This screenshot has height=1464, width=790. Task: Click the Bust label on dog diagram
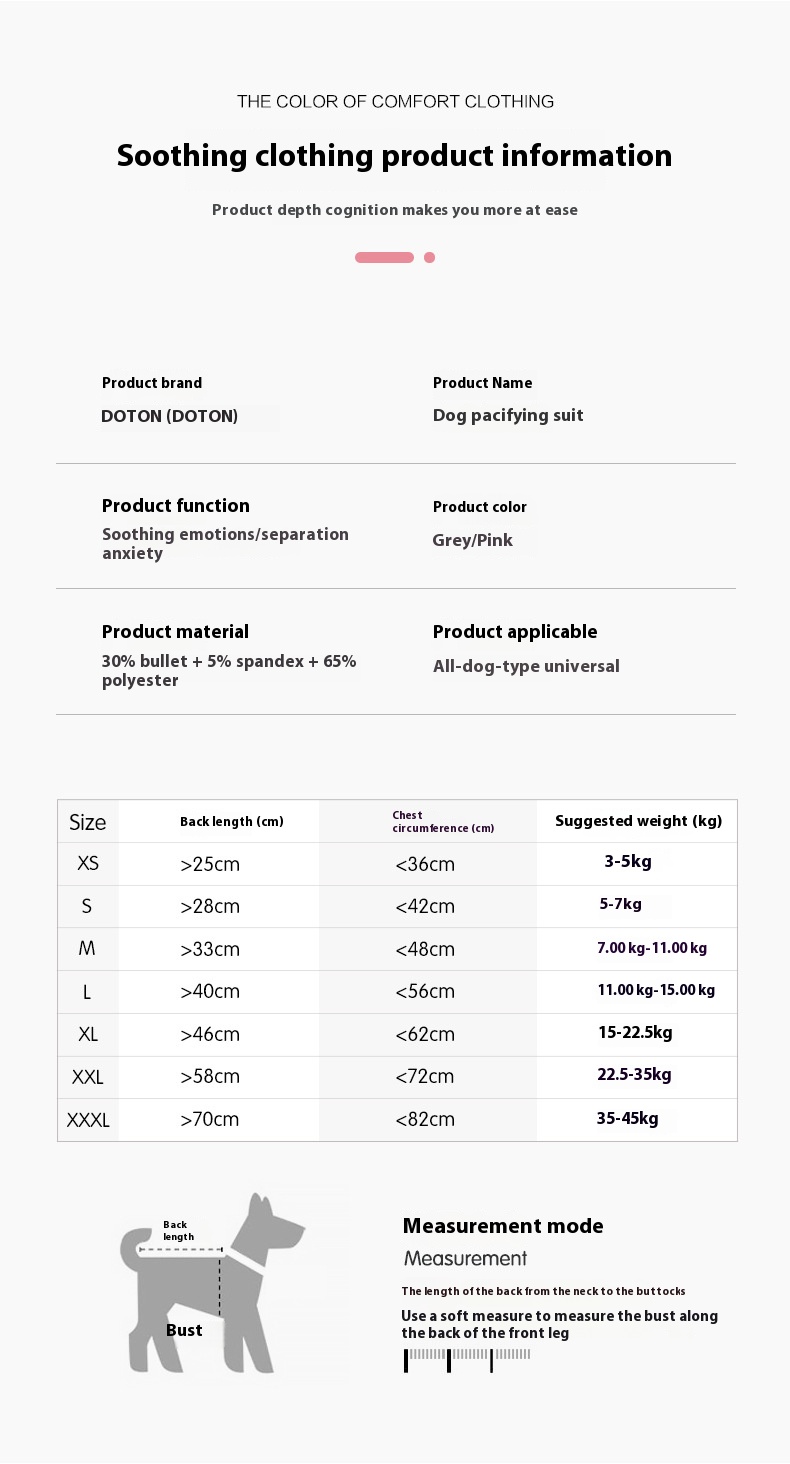click(184, 1330)
